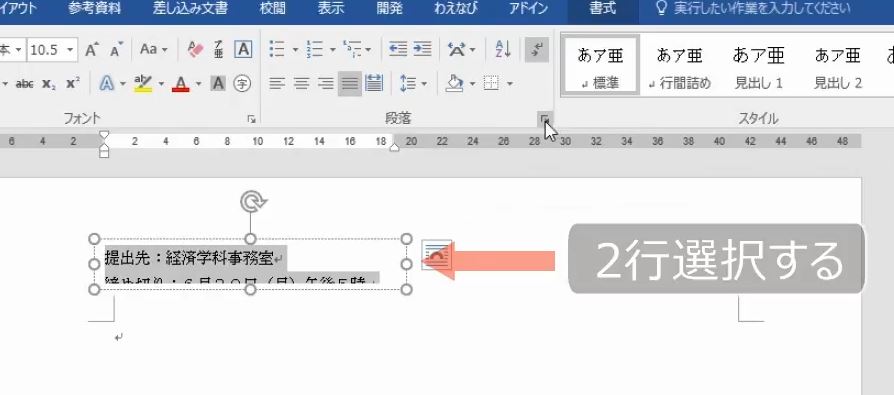This screenshot has height=395, width=894.
Task: Apply yellow text highlight color
Action: 143,84
